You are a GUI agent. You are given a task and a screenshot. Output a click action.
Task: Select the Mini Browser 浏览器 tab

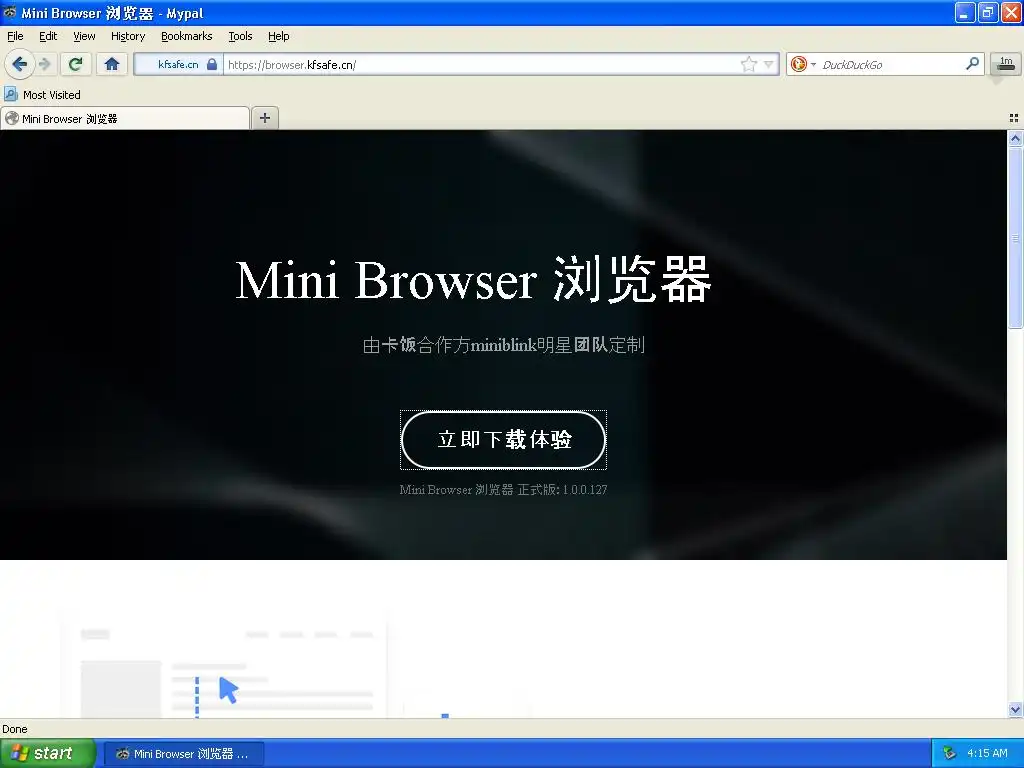(125, 118)
